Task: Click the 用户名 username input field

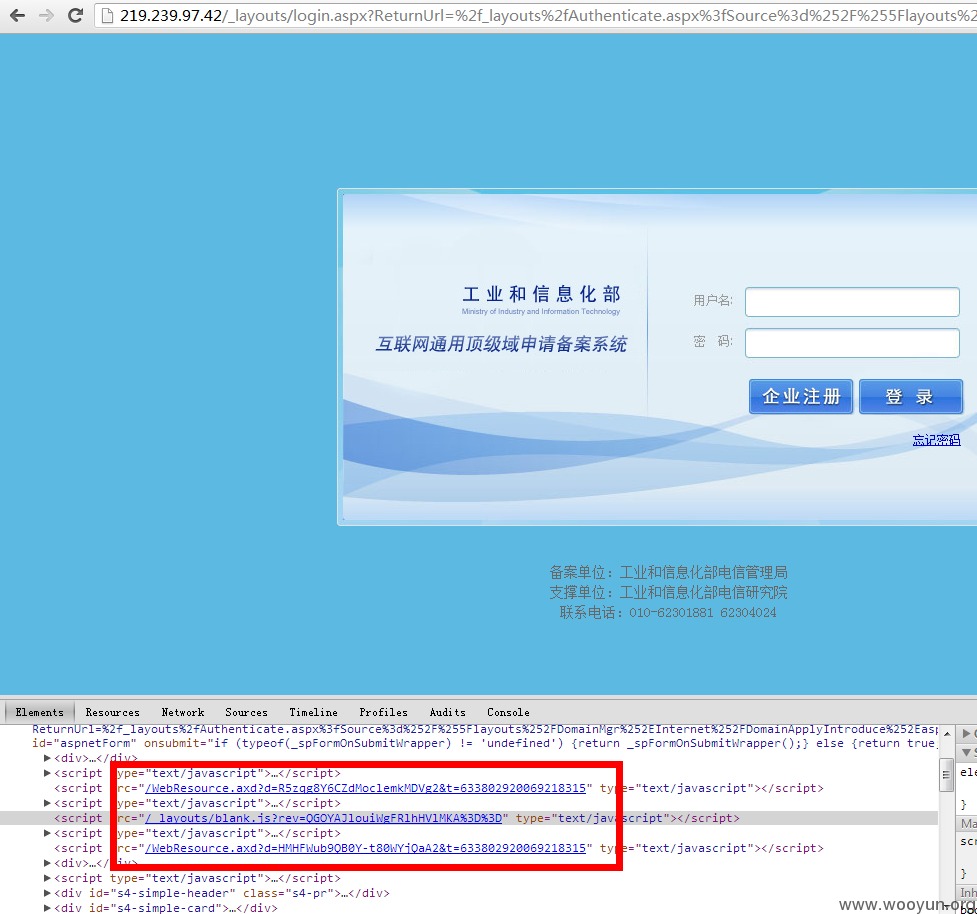Action: [x=852, y=302]
